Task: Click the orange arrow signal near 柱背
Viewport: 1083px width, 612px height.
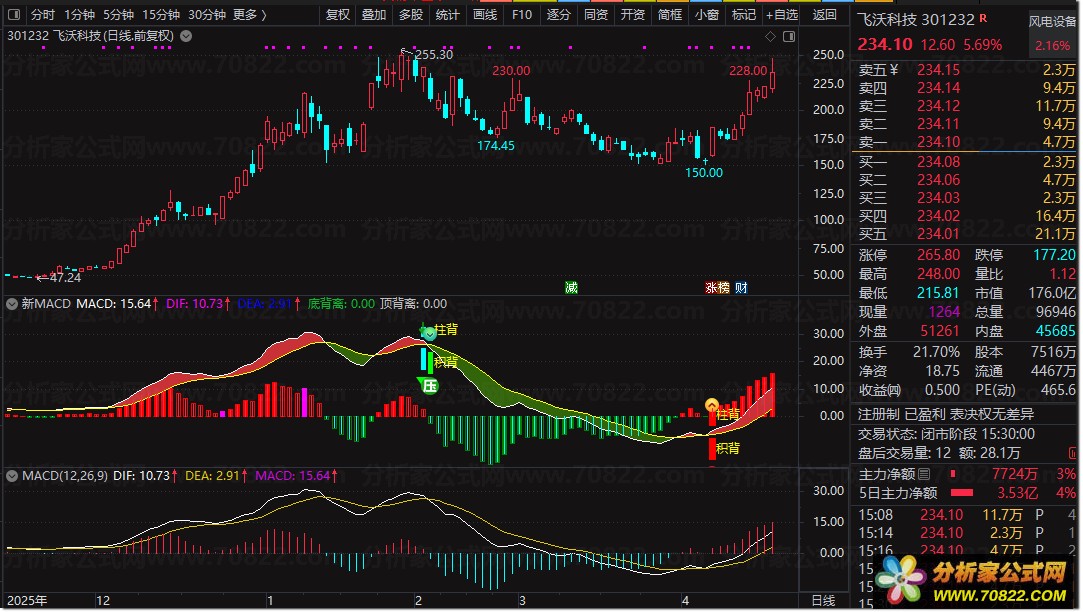Action: [711, 405]
